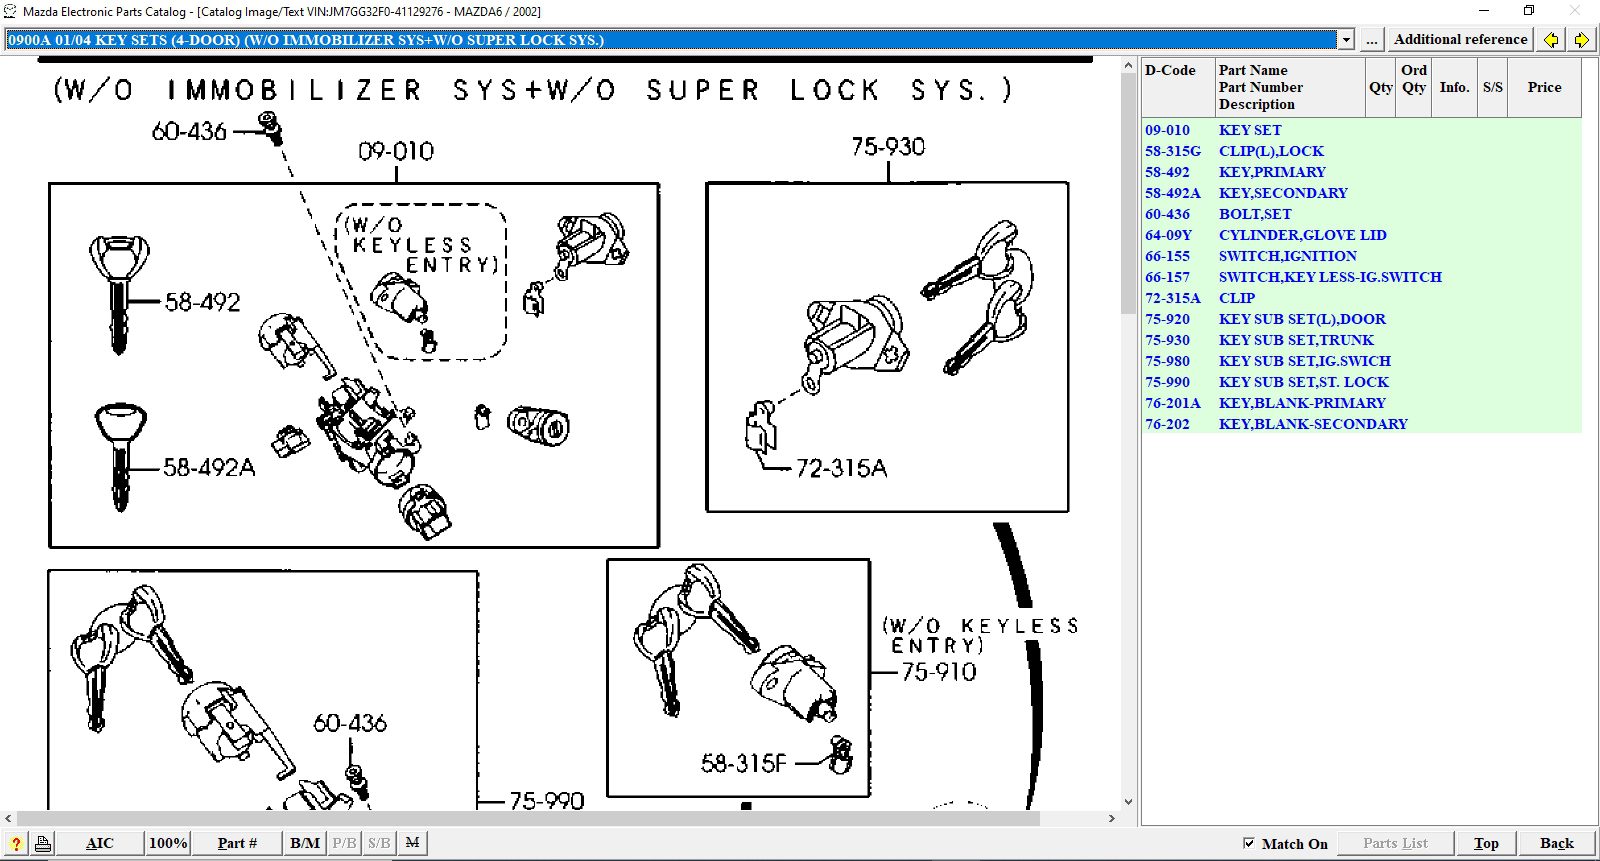Select the 58-492 KEY,PRIMARY row
1600x861 pixels.
click(x=1362, y=172)
